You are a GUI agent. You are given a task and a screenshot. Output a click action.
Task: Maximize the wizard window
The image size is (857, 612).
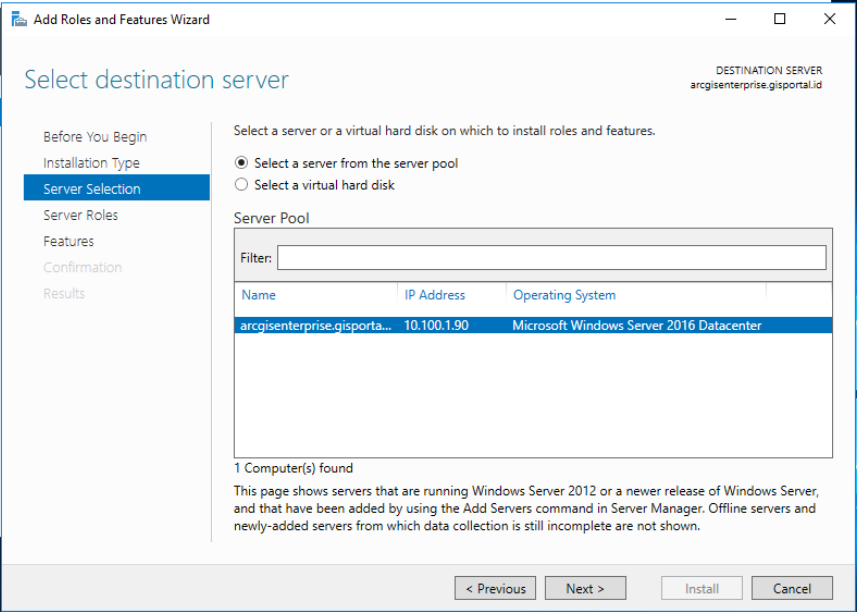[x=780, y=19]
